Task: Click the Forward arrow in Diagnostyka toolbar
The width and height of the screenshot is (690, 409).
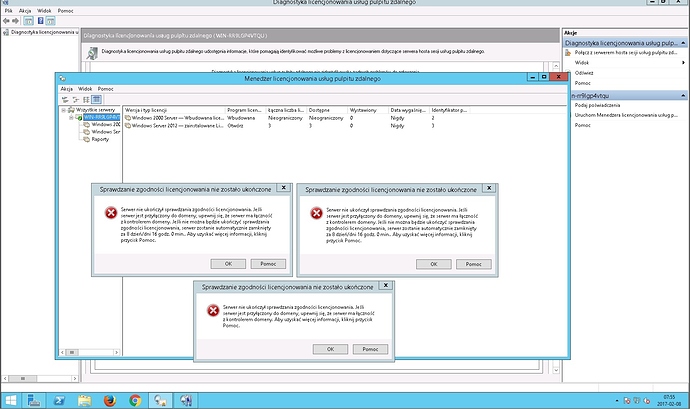Action: click(x=15, y=21)
